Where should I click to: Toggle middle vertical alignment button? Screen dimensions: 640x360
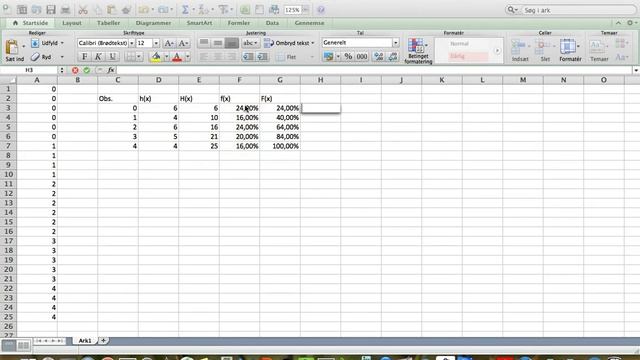(218, 43)
